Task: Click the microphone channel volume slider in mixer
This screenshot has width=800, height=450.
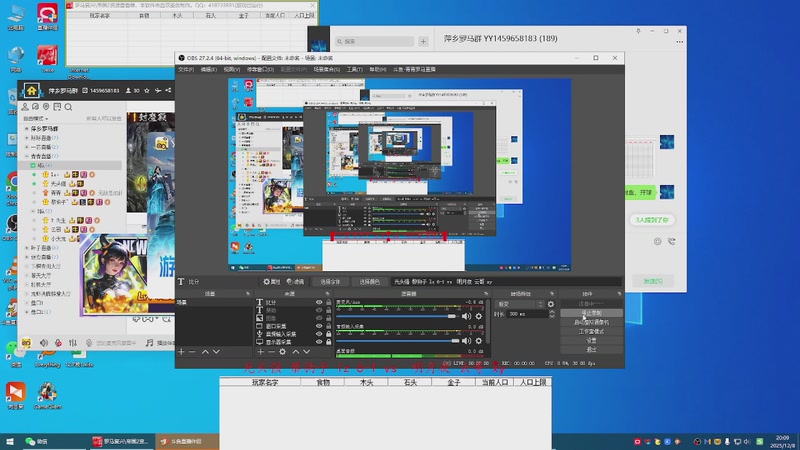Action: click(396, 316)
